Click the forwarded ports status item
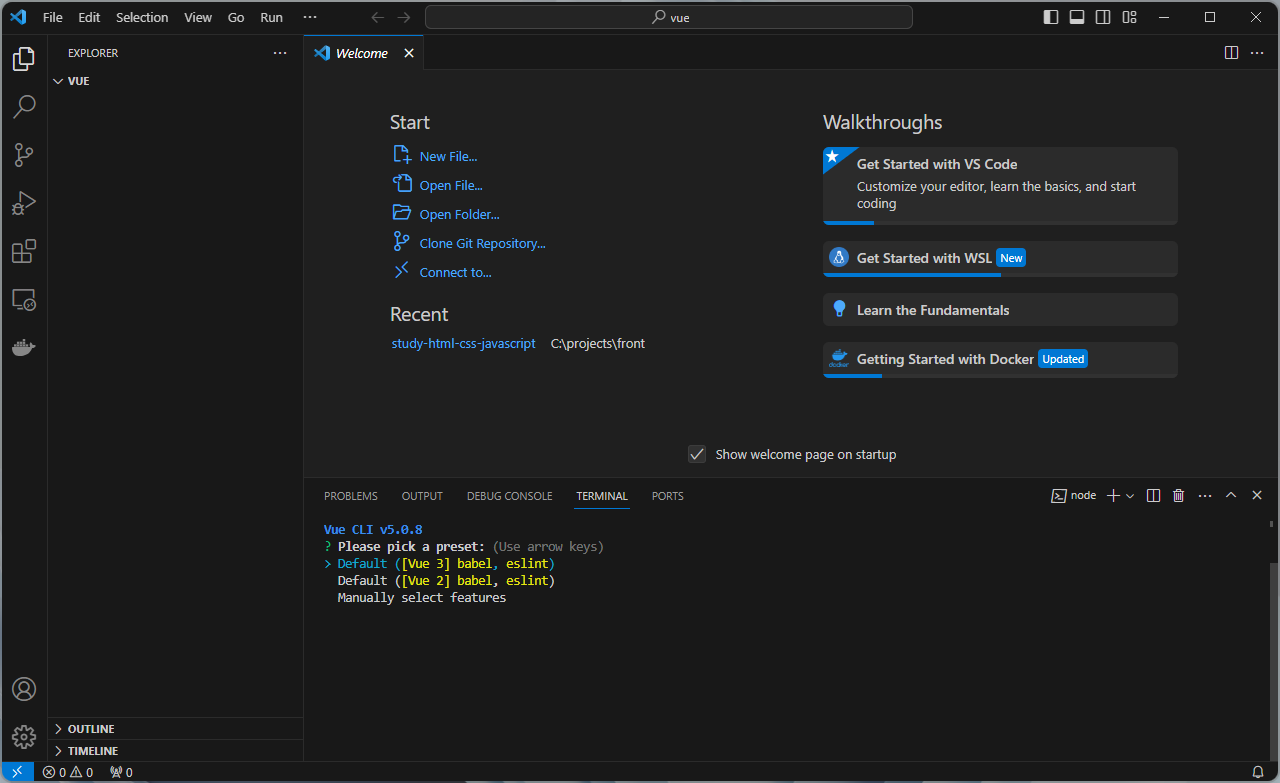The image size is (1280, 783). click(121, 772)
